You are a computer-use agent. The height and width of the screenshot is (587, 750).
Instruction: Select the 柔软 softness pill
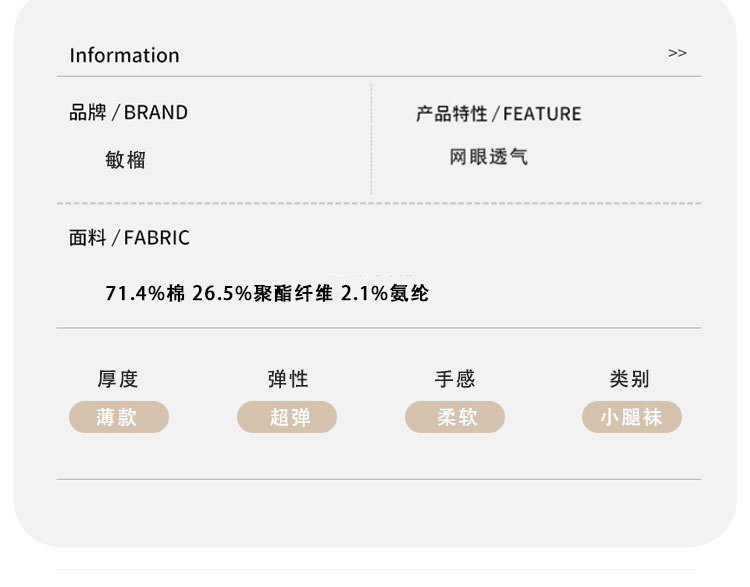pyautogui.click(x=455, y=417)
